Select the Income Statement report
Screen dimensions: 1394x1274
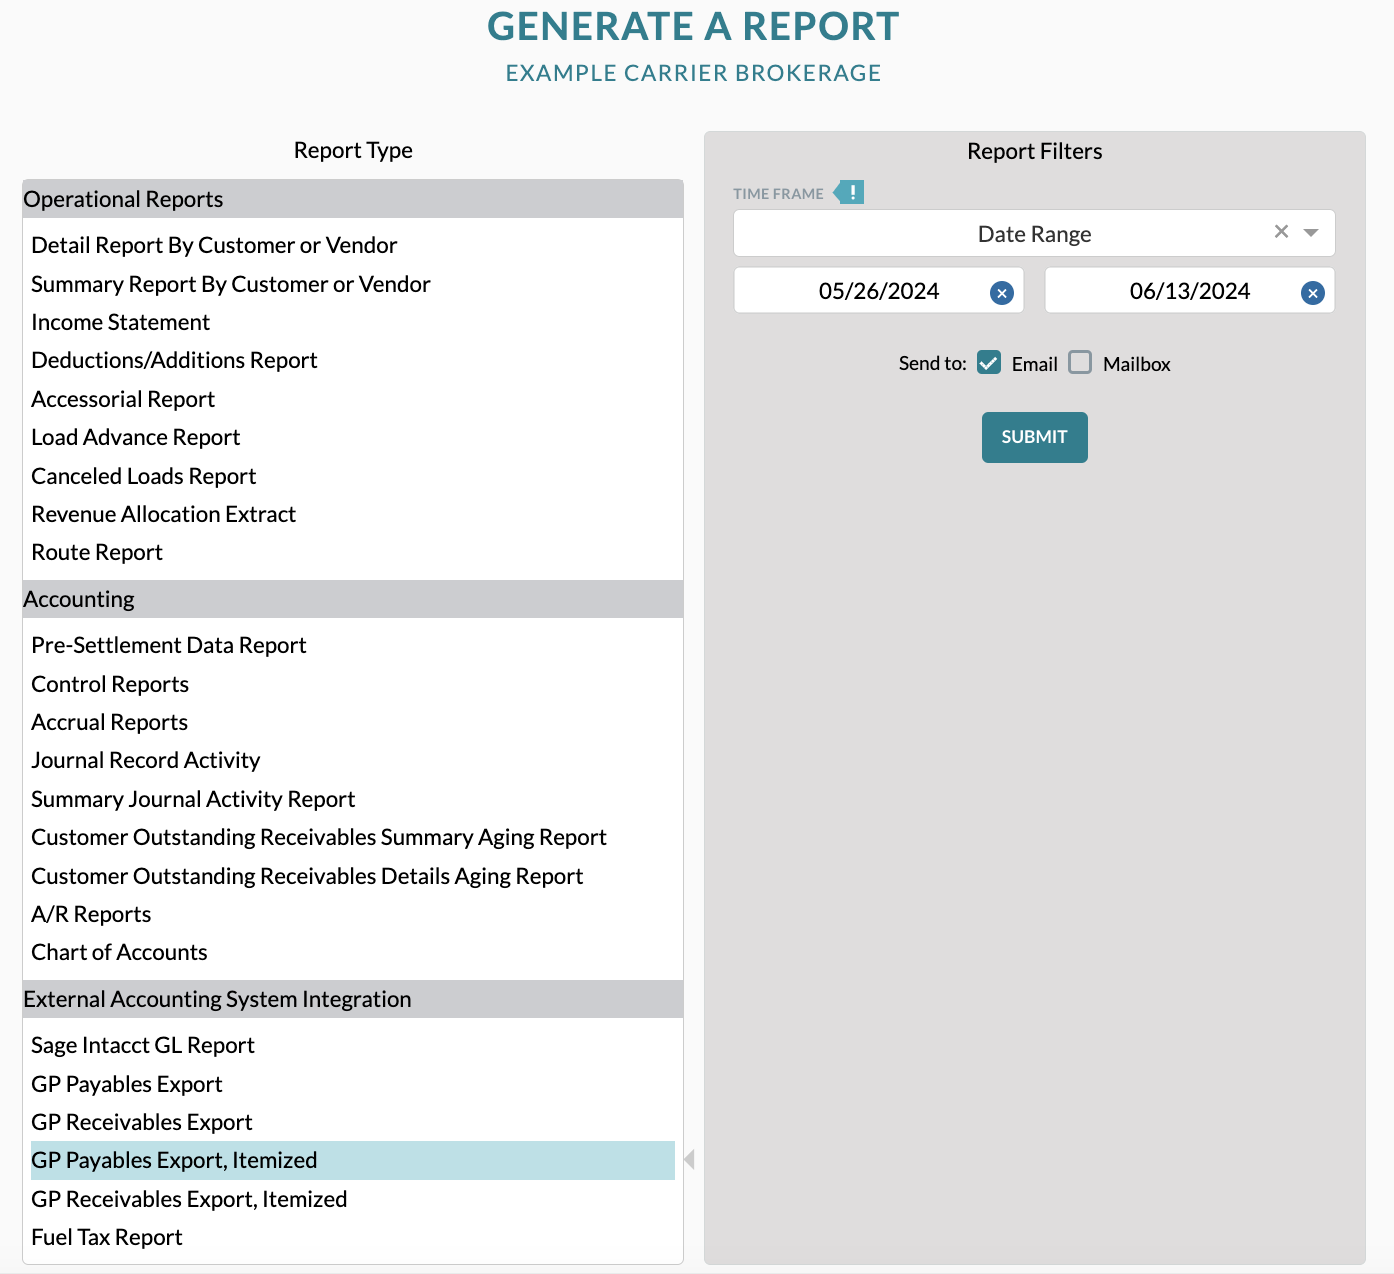pos(120,322)
